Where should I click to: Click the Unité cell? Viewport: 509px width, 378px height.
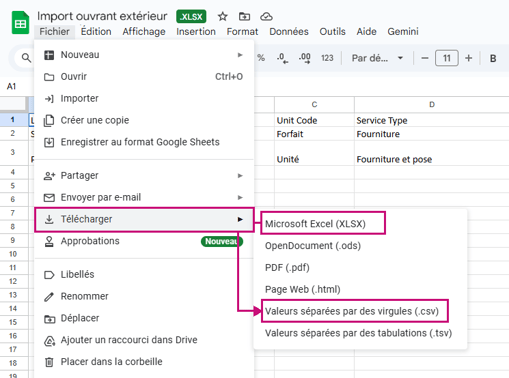(314, 153)
